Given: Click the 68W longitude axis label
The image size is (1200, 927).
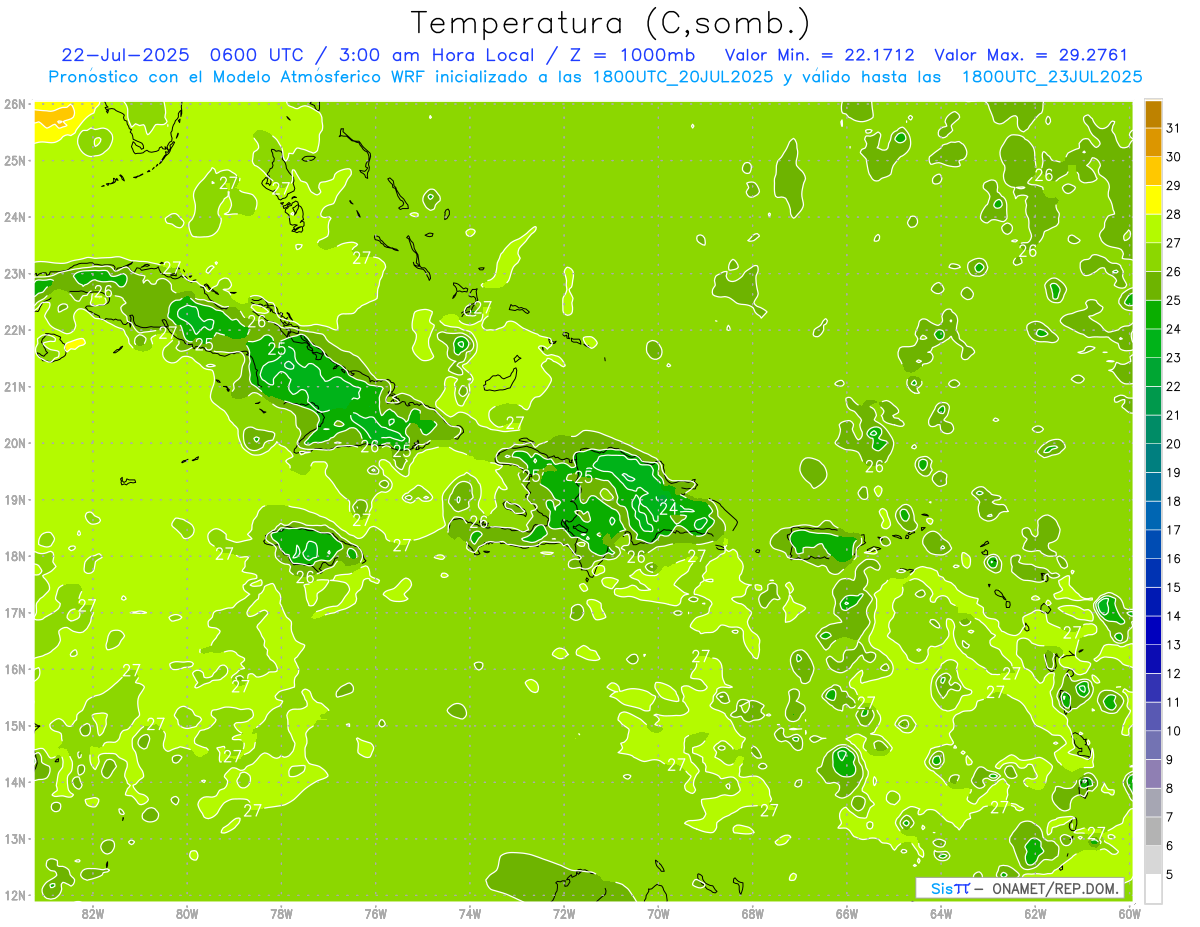Looking at the screenshot, I should [753, 913].
